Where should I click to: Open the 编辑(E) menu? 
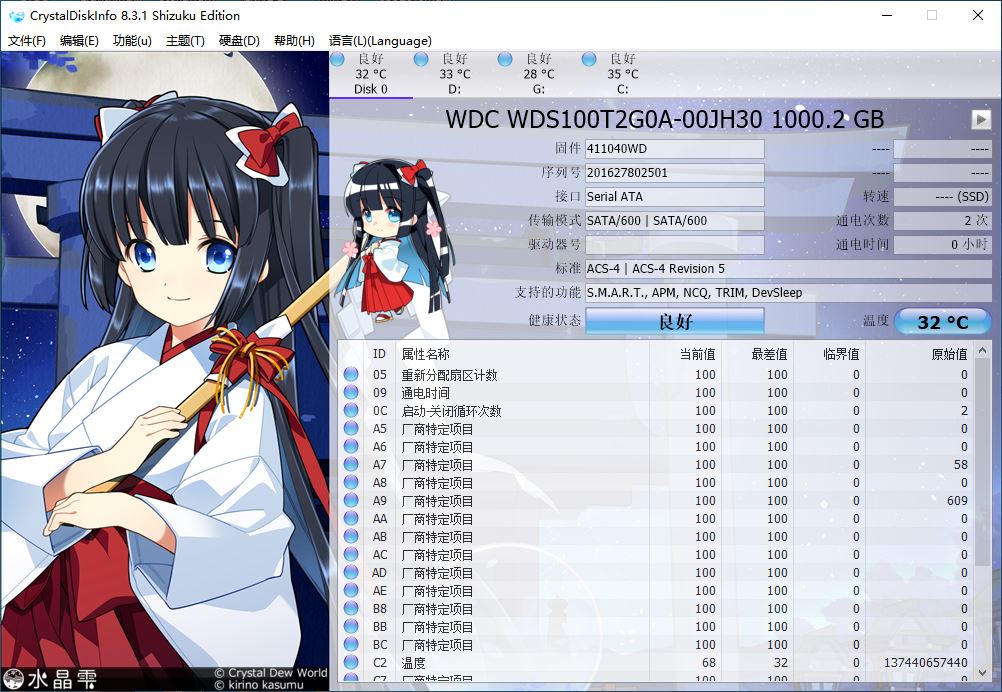[x=79, y=41]
